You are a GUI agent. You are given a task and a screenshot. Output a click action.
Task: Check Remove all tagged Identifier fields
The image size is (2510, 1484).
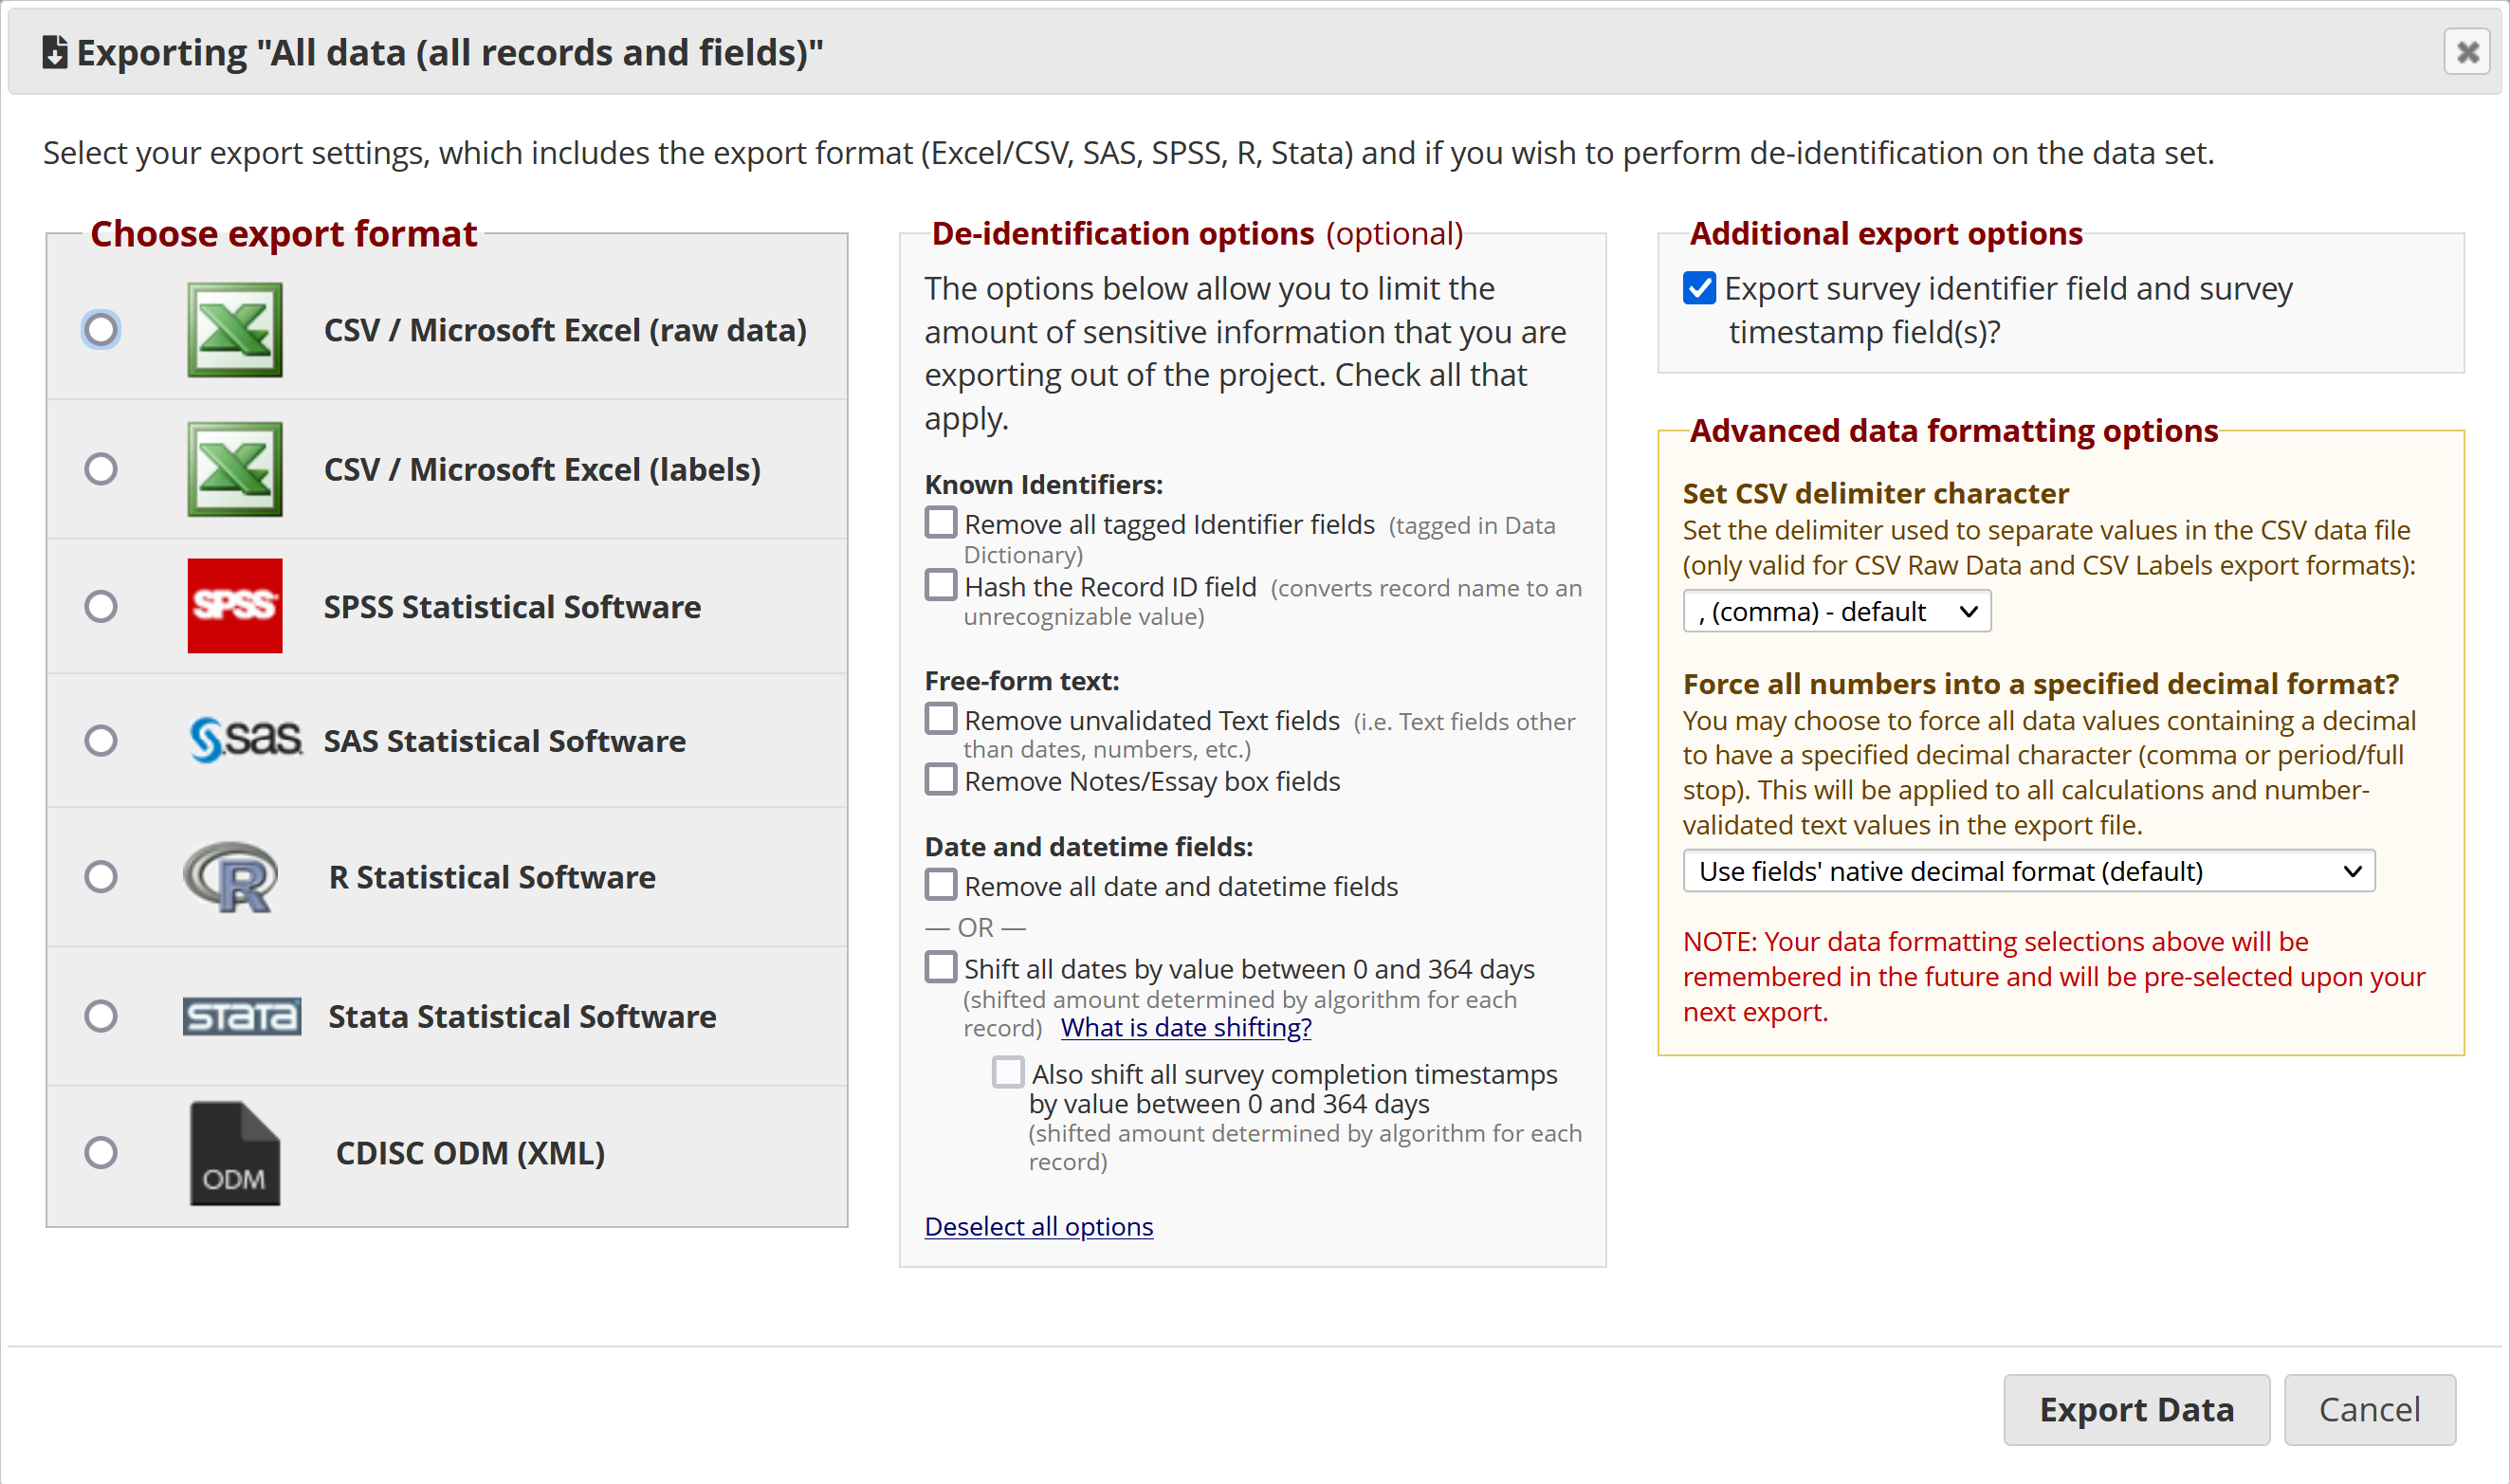pyautogui.click(x=941, y=522)
